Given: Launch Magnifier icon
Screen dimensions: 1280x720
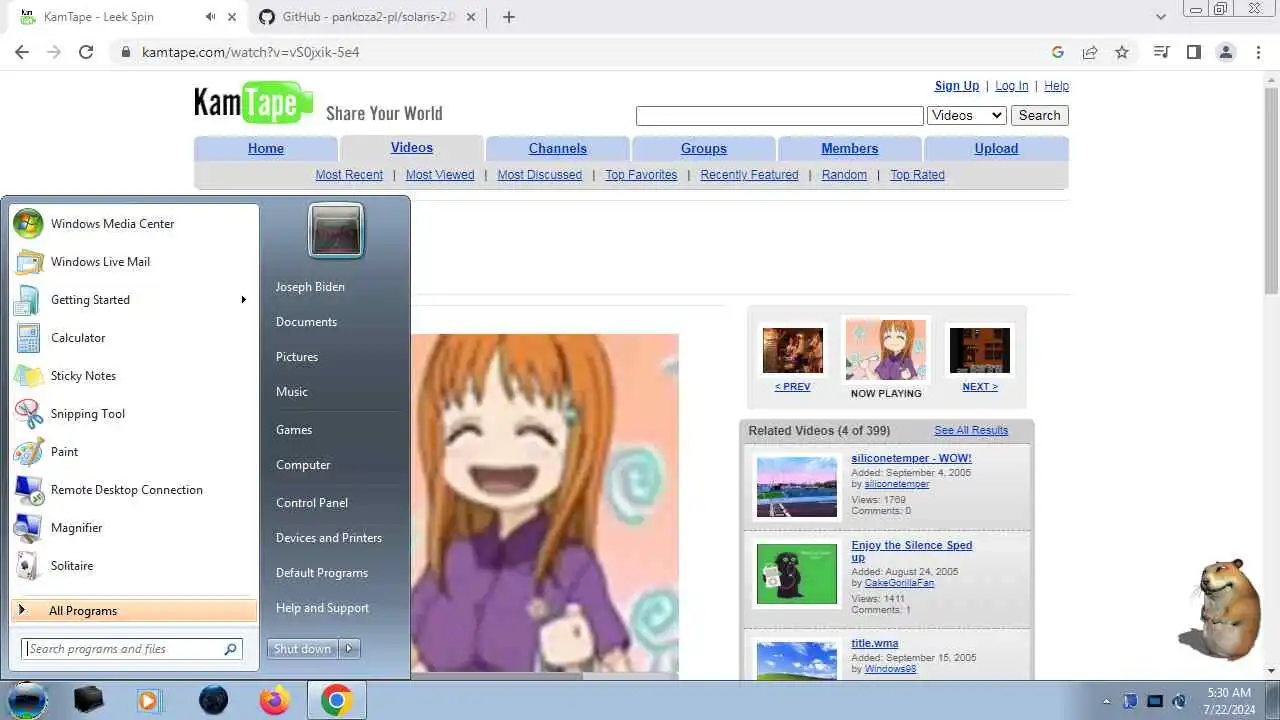Looking at the screenshot, I should (x=28, y=528).
